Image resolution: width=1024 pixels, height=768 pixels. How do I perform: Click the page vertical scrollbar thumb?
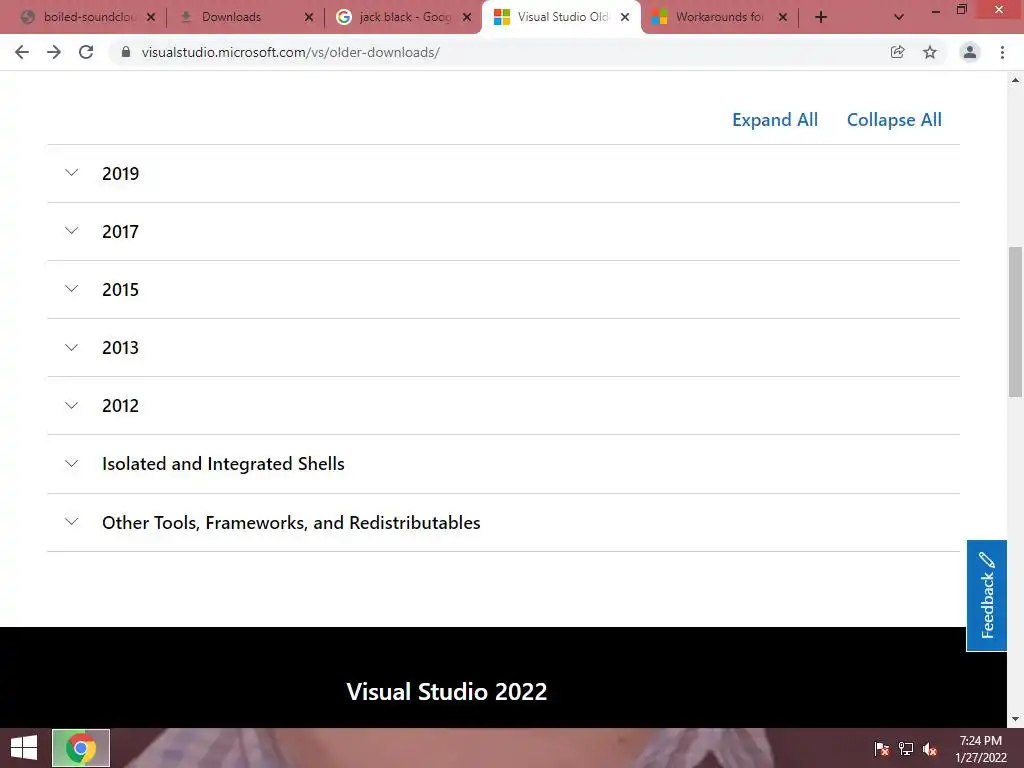tap(1015, 322)
